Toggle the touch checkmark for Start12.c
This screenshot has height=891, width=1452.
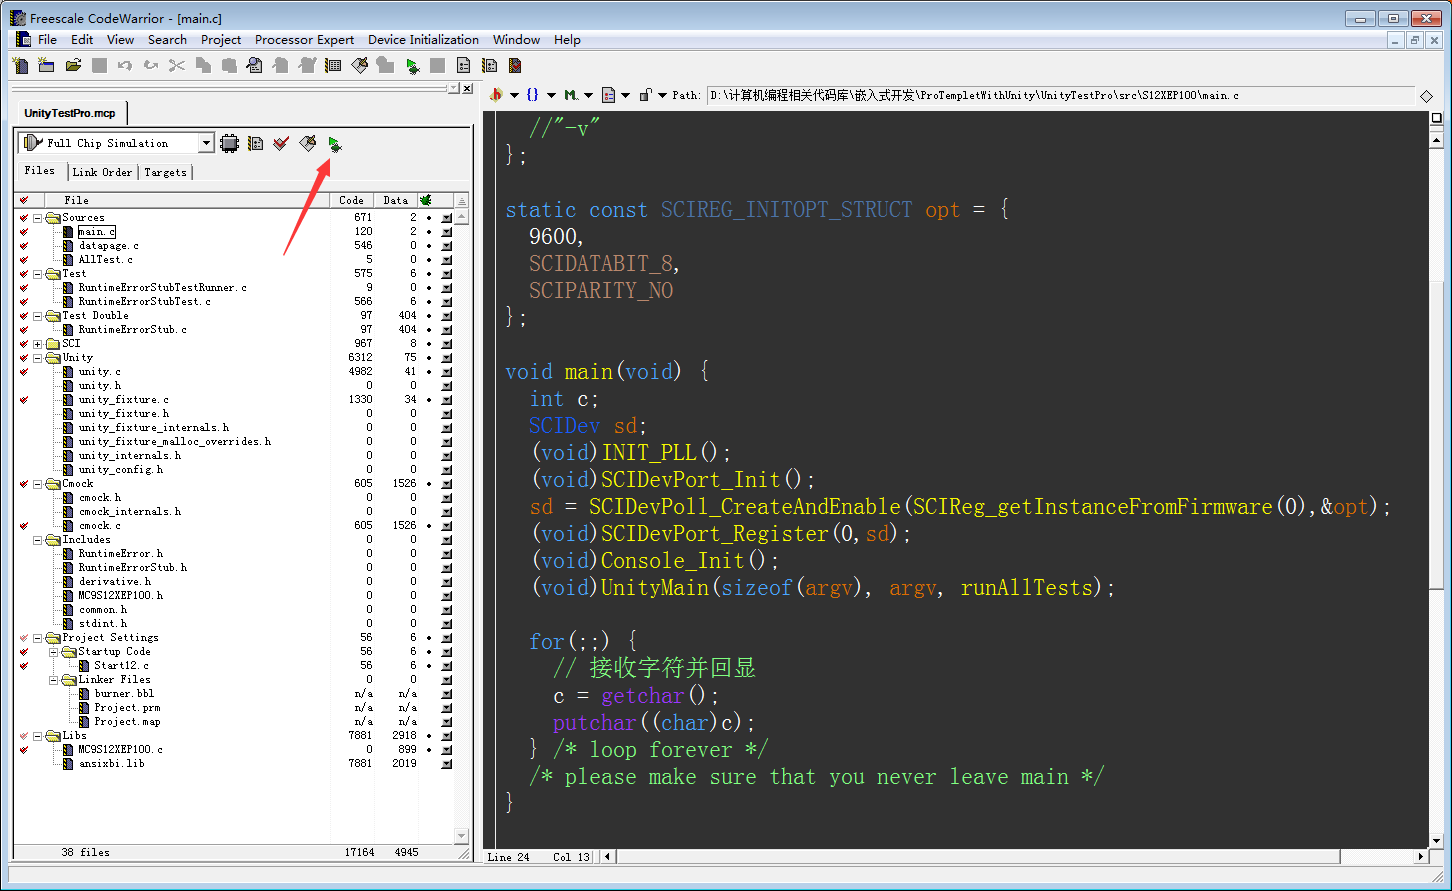[24, 665]
